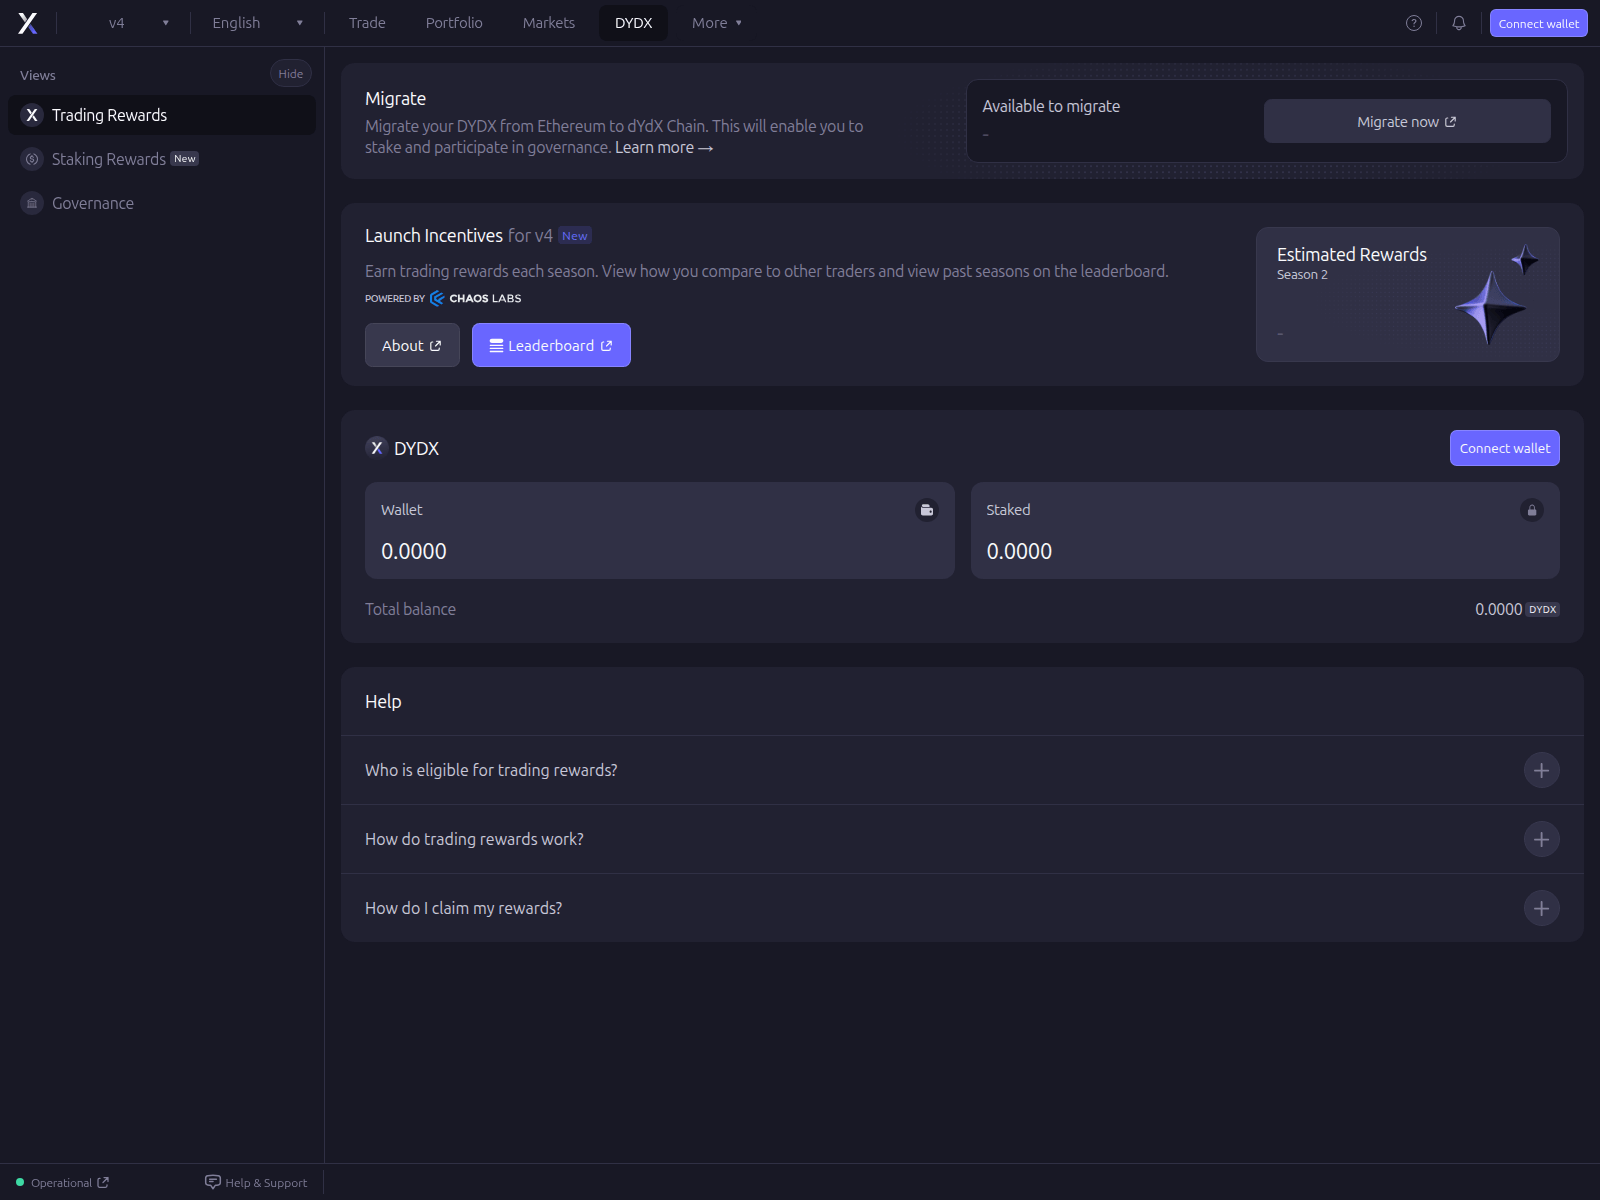Open the English language dropdown
The height and width of the screenshot is (1200, 1600).
pos(257,22)
